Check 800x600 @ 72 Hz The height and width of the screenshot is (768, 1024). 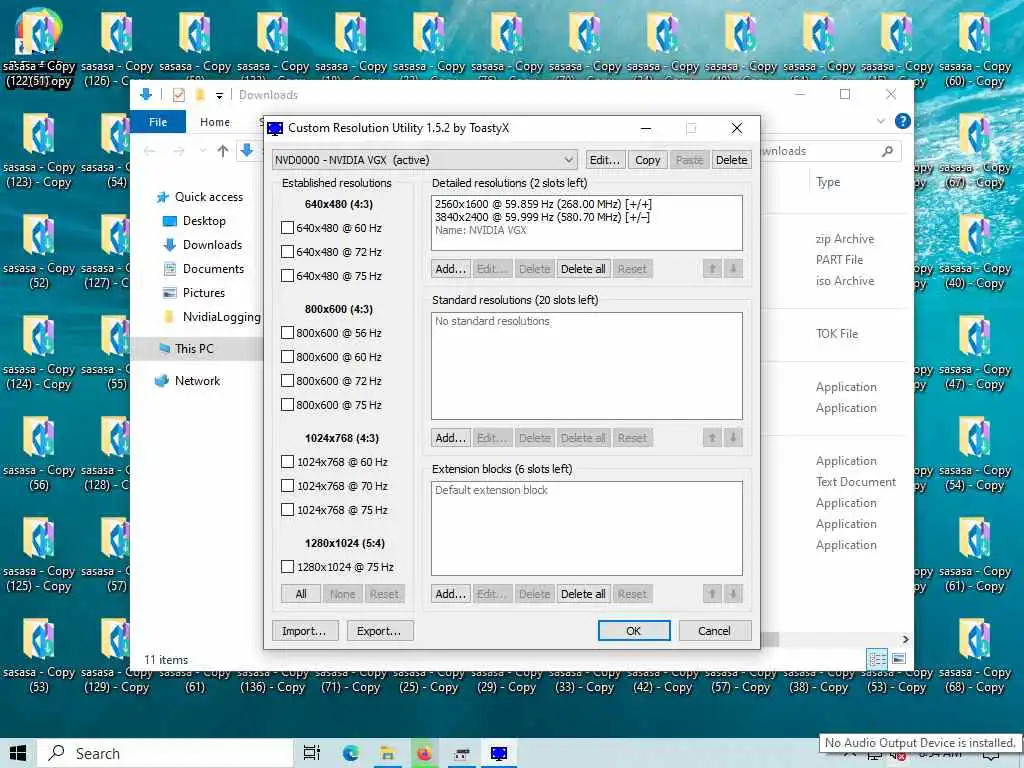tap(287, 381)
